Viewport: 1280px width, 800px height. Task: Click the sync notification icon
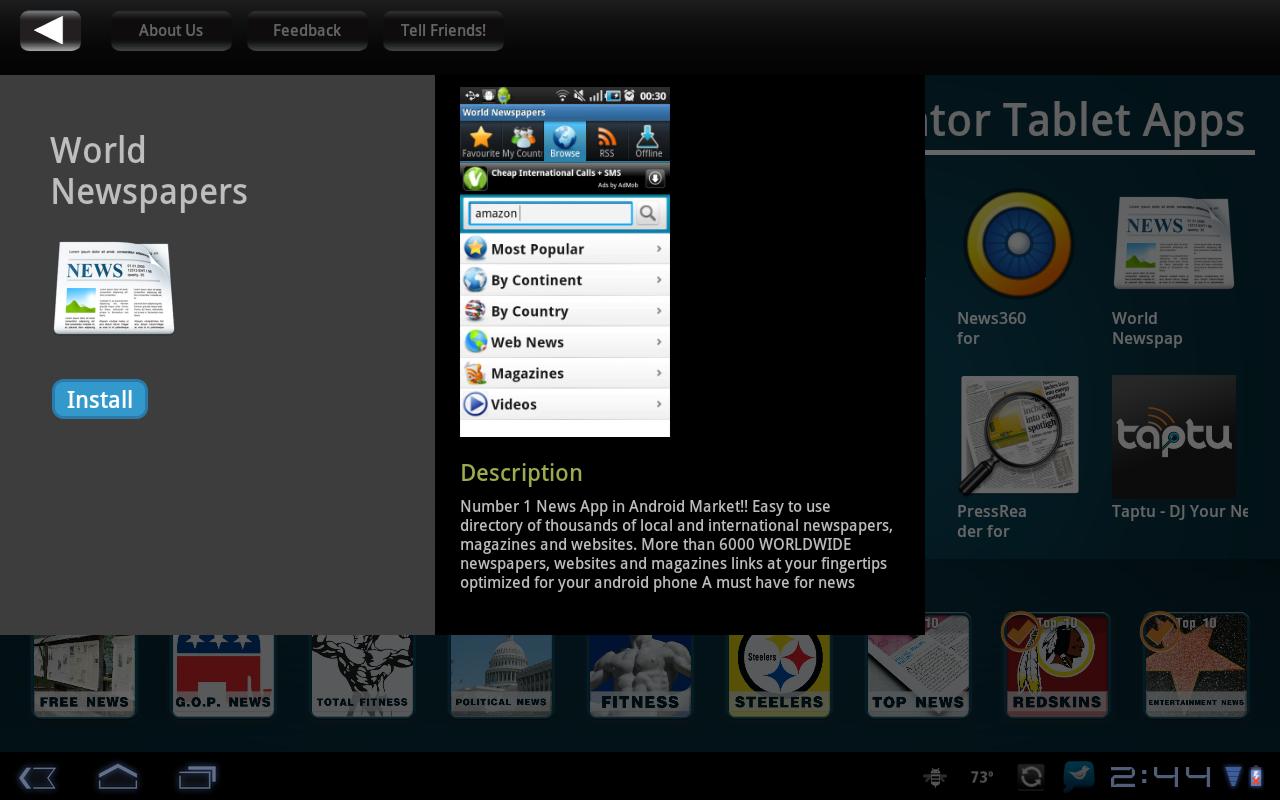tap(1031, 777)
